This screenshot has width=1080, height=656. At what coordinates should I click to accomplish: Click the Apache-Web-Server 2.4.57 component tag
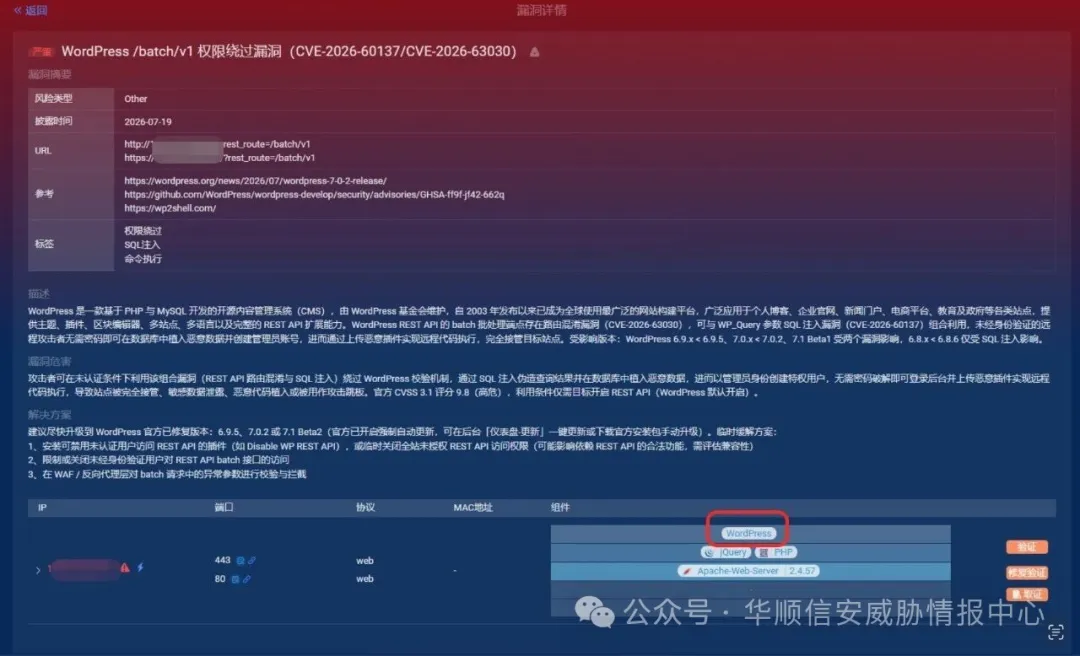tap(749, 571)
